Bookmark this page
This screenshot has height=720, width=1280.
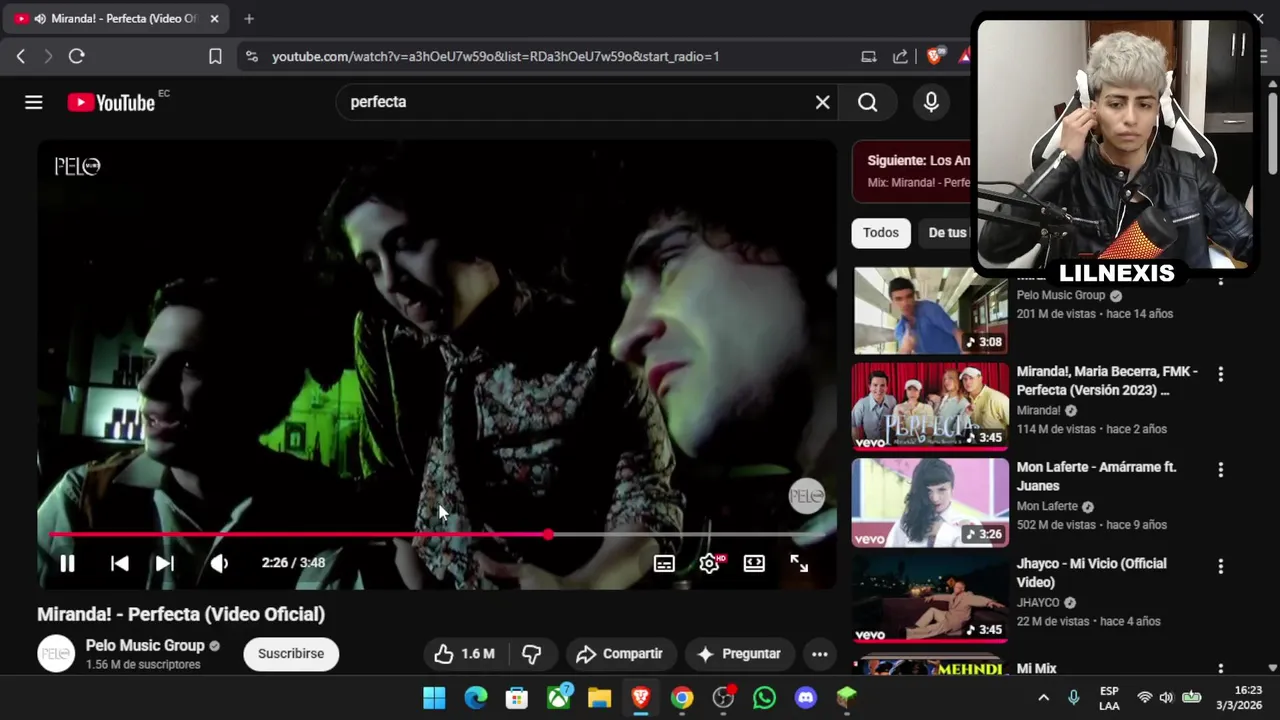tap(215, 57)
